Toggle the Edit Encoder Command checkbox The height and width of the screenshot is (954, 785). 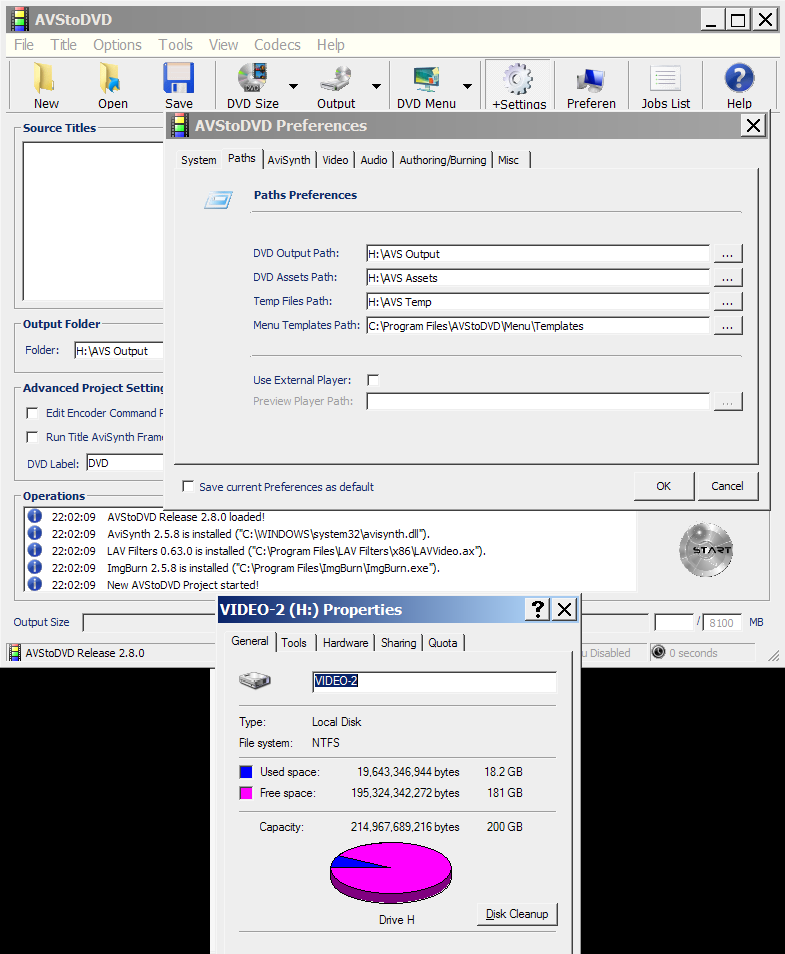(32, 413)
